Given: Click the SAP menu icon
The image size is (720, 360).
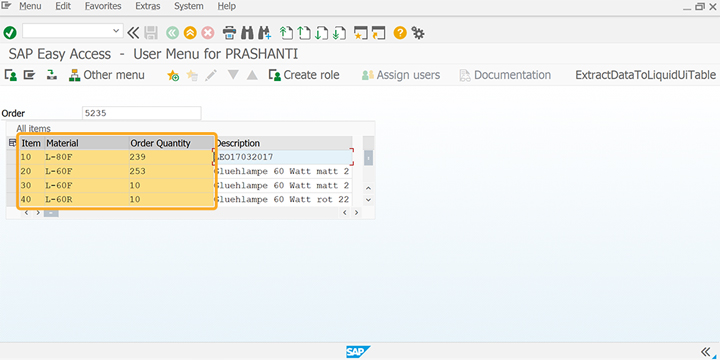Looking at the screenshot, I should point(29,75).
